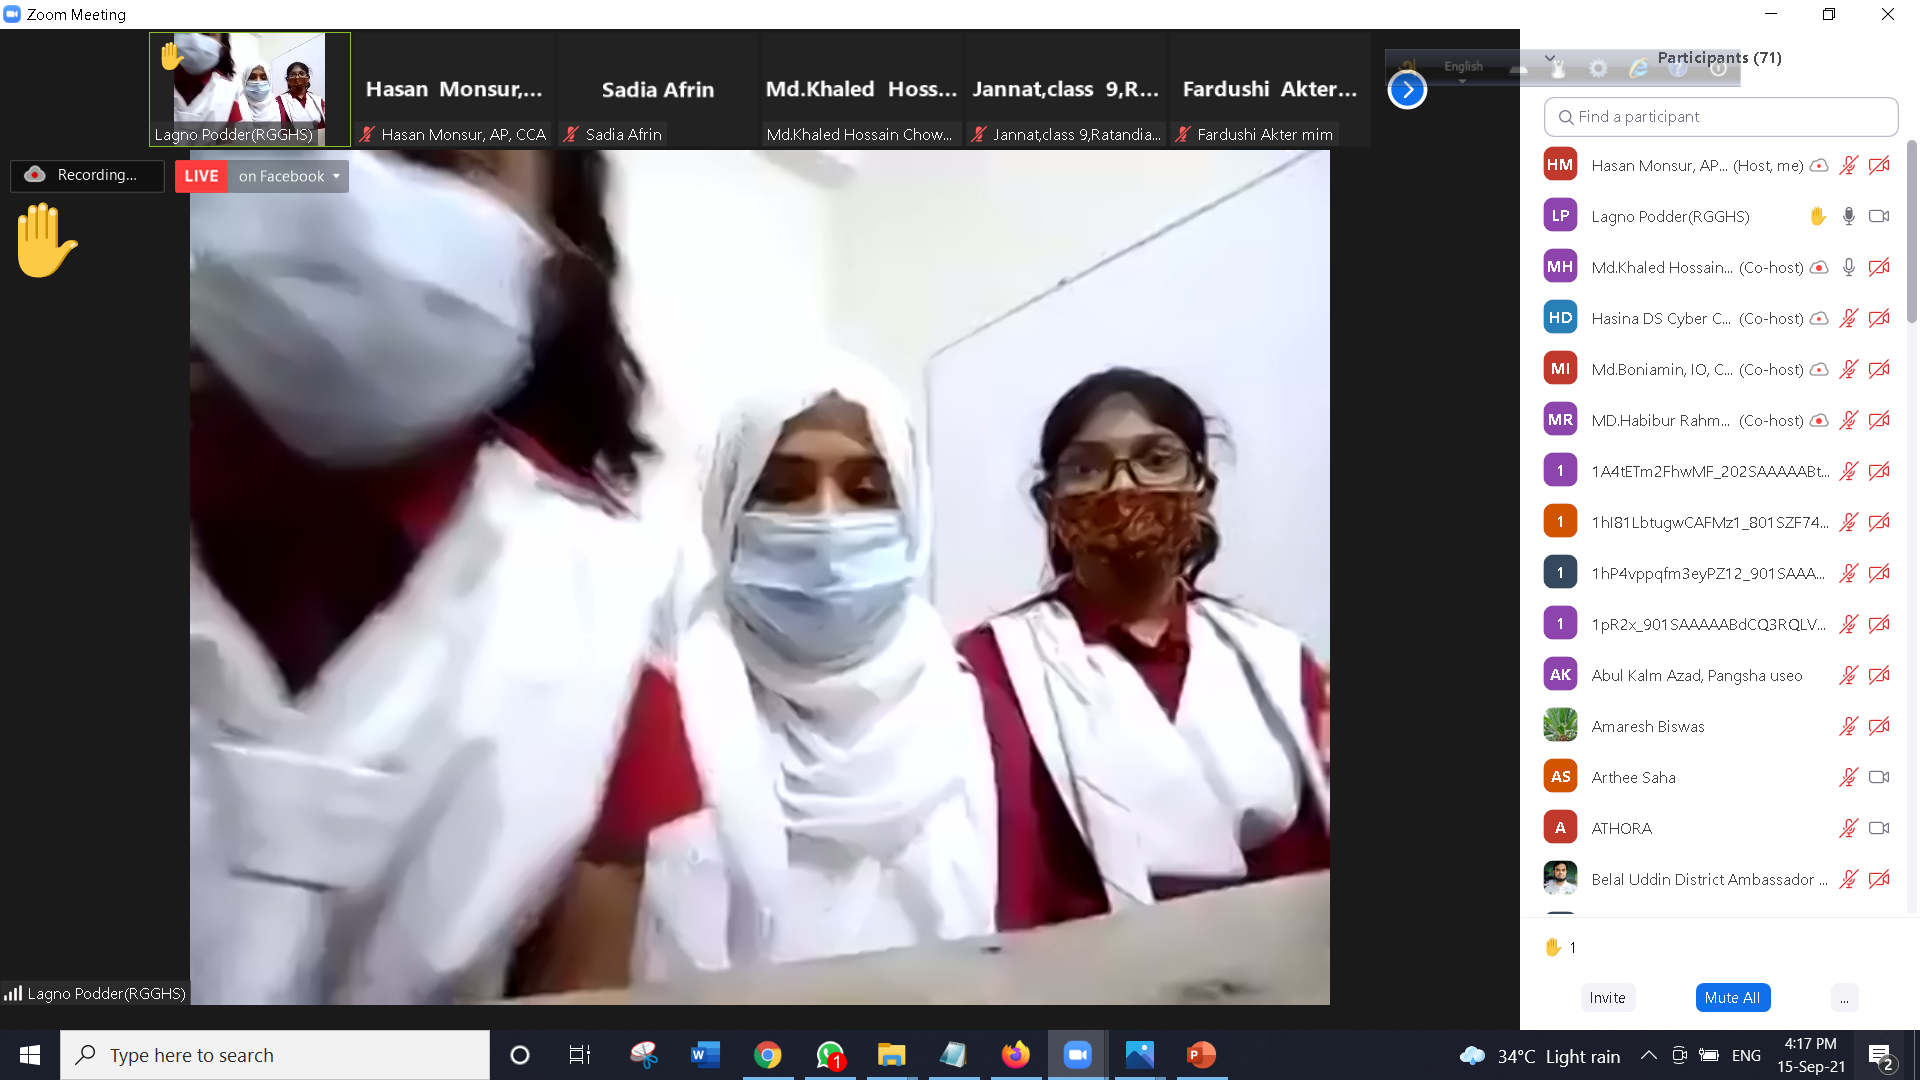Open File Explorer from taskbar
Image resolution: width=1920 pixels, height=1080 pixels.
pyautogui.click(x=891, y=1055)
